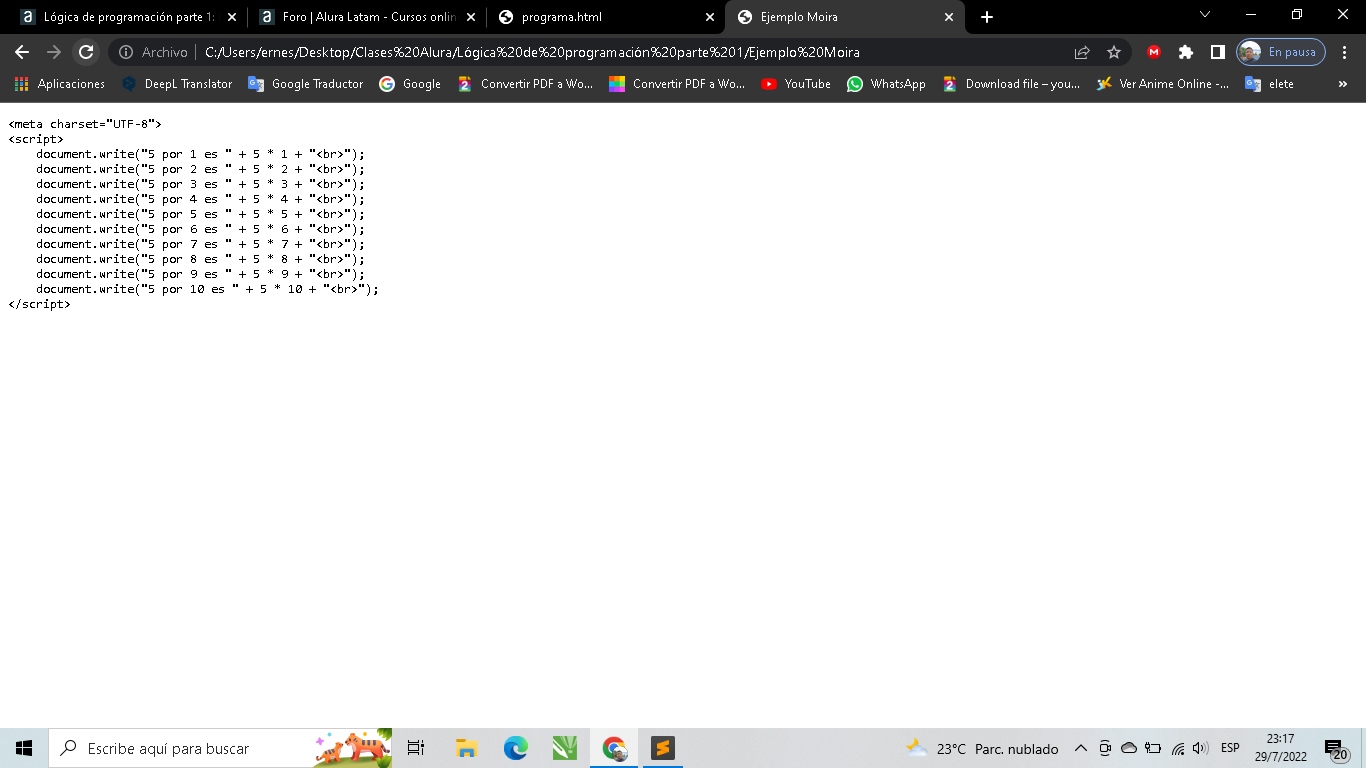Switch to Google Chrome in the taskbar

coord(613,748)
